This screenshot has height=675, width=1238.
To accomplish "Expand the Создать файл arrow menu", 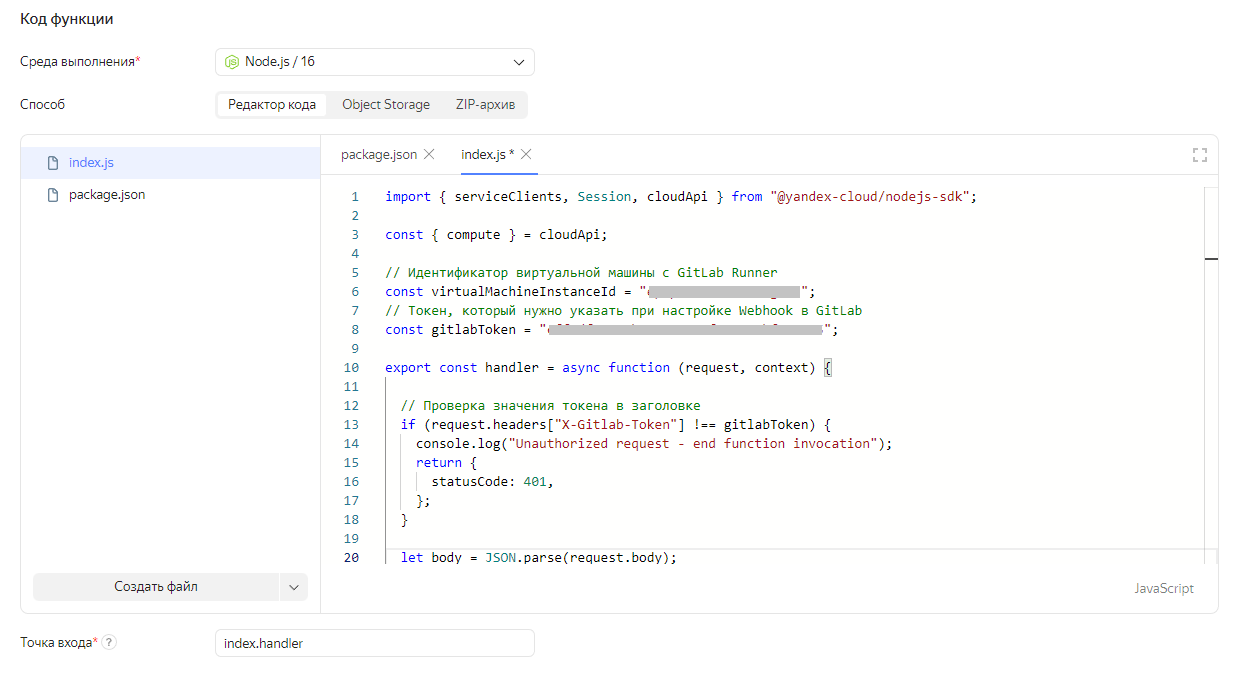I will click(294, 587).
